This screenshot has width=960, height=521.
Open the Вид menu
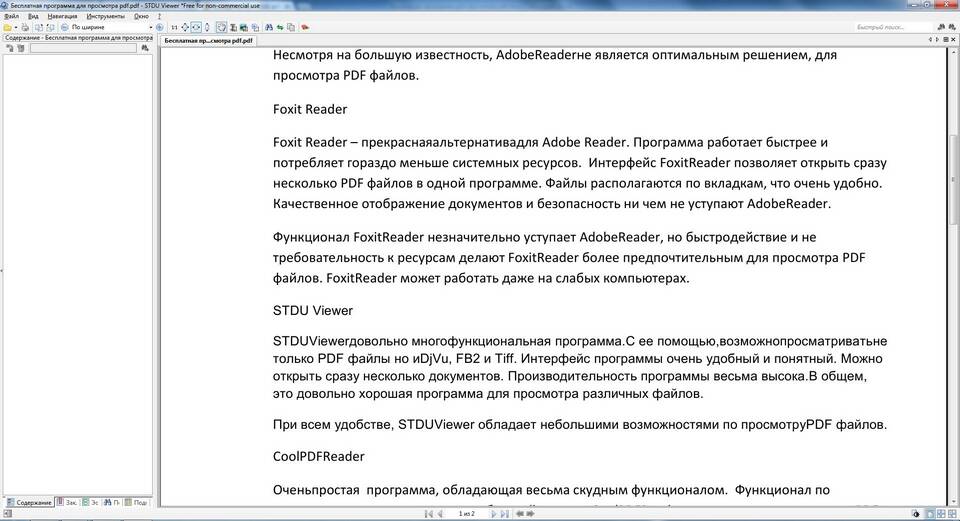coord(34,17)
